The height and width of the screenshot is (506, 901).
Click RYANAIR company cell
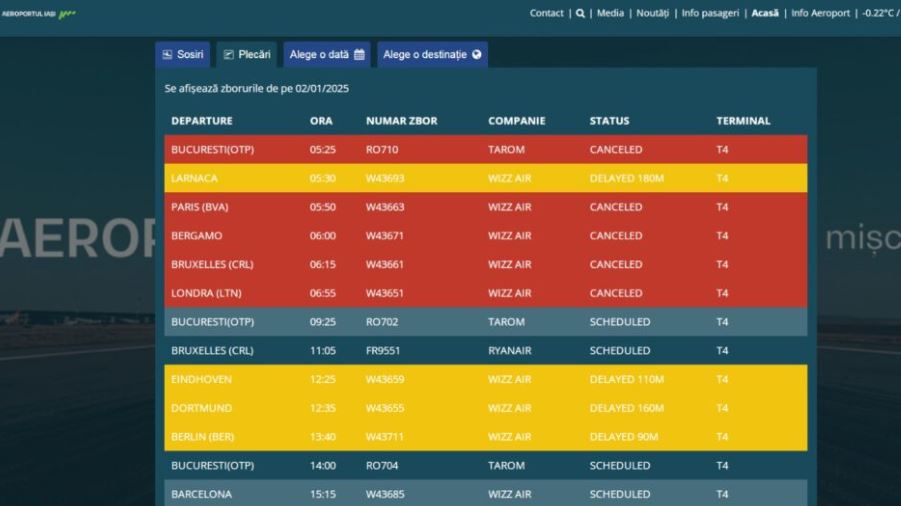pos(510,351)
